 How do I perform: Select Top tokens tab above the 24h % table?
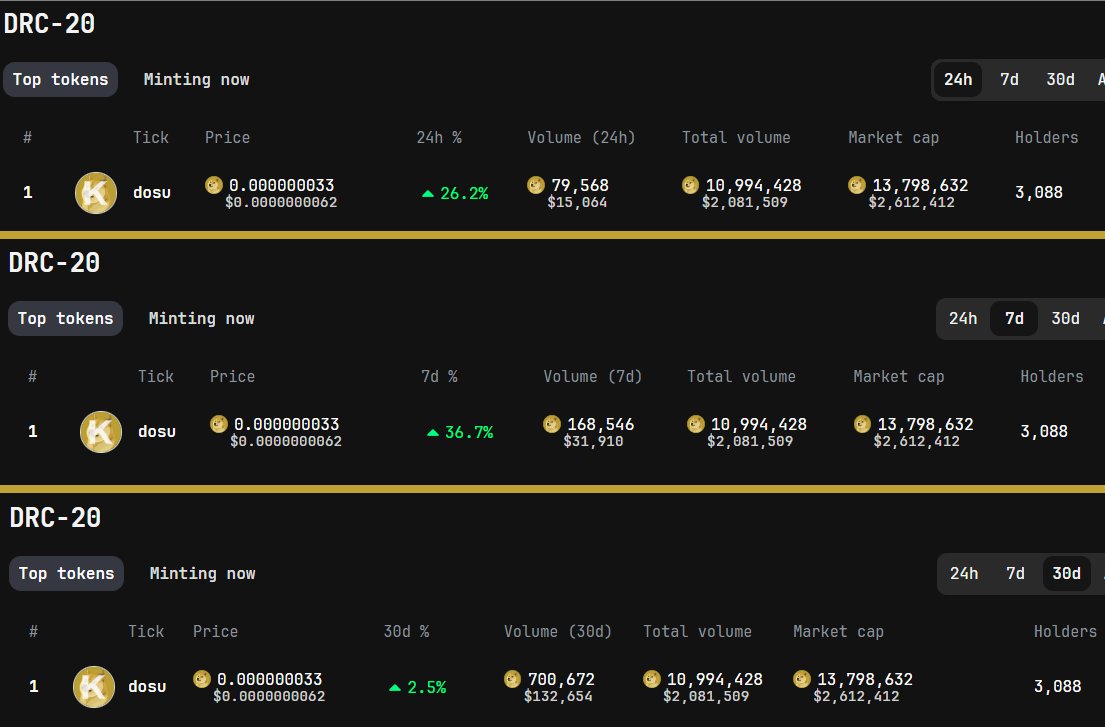click(x=61, y=80)
